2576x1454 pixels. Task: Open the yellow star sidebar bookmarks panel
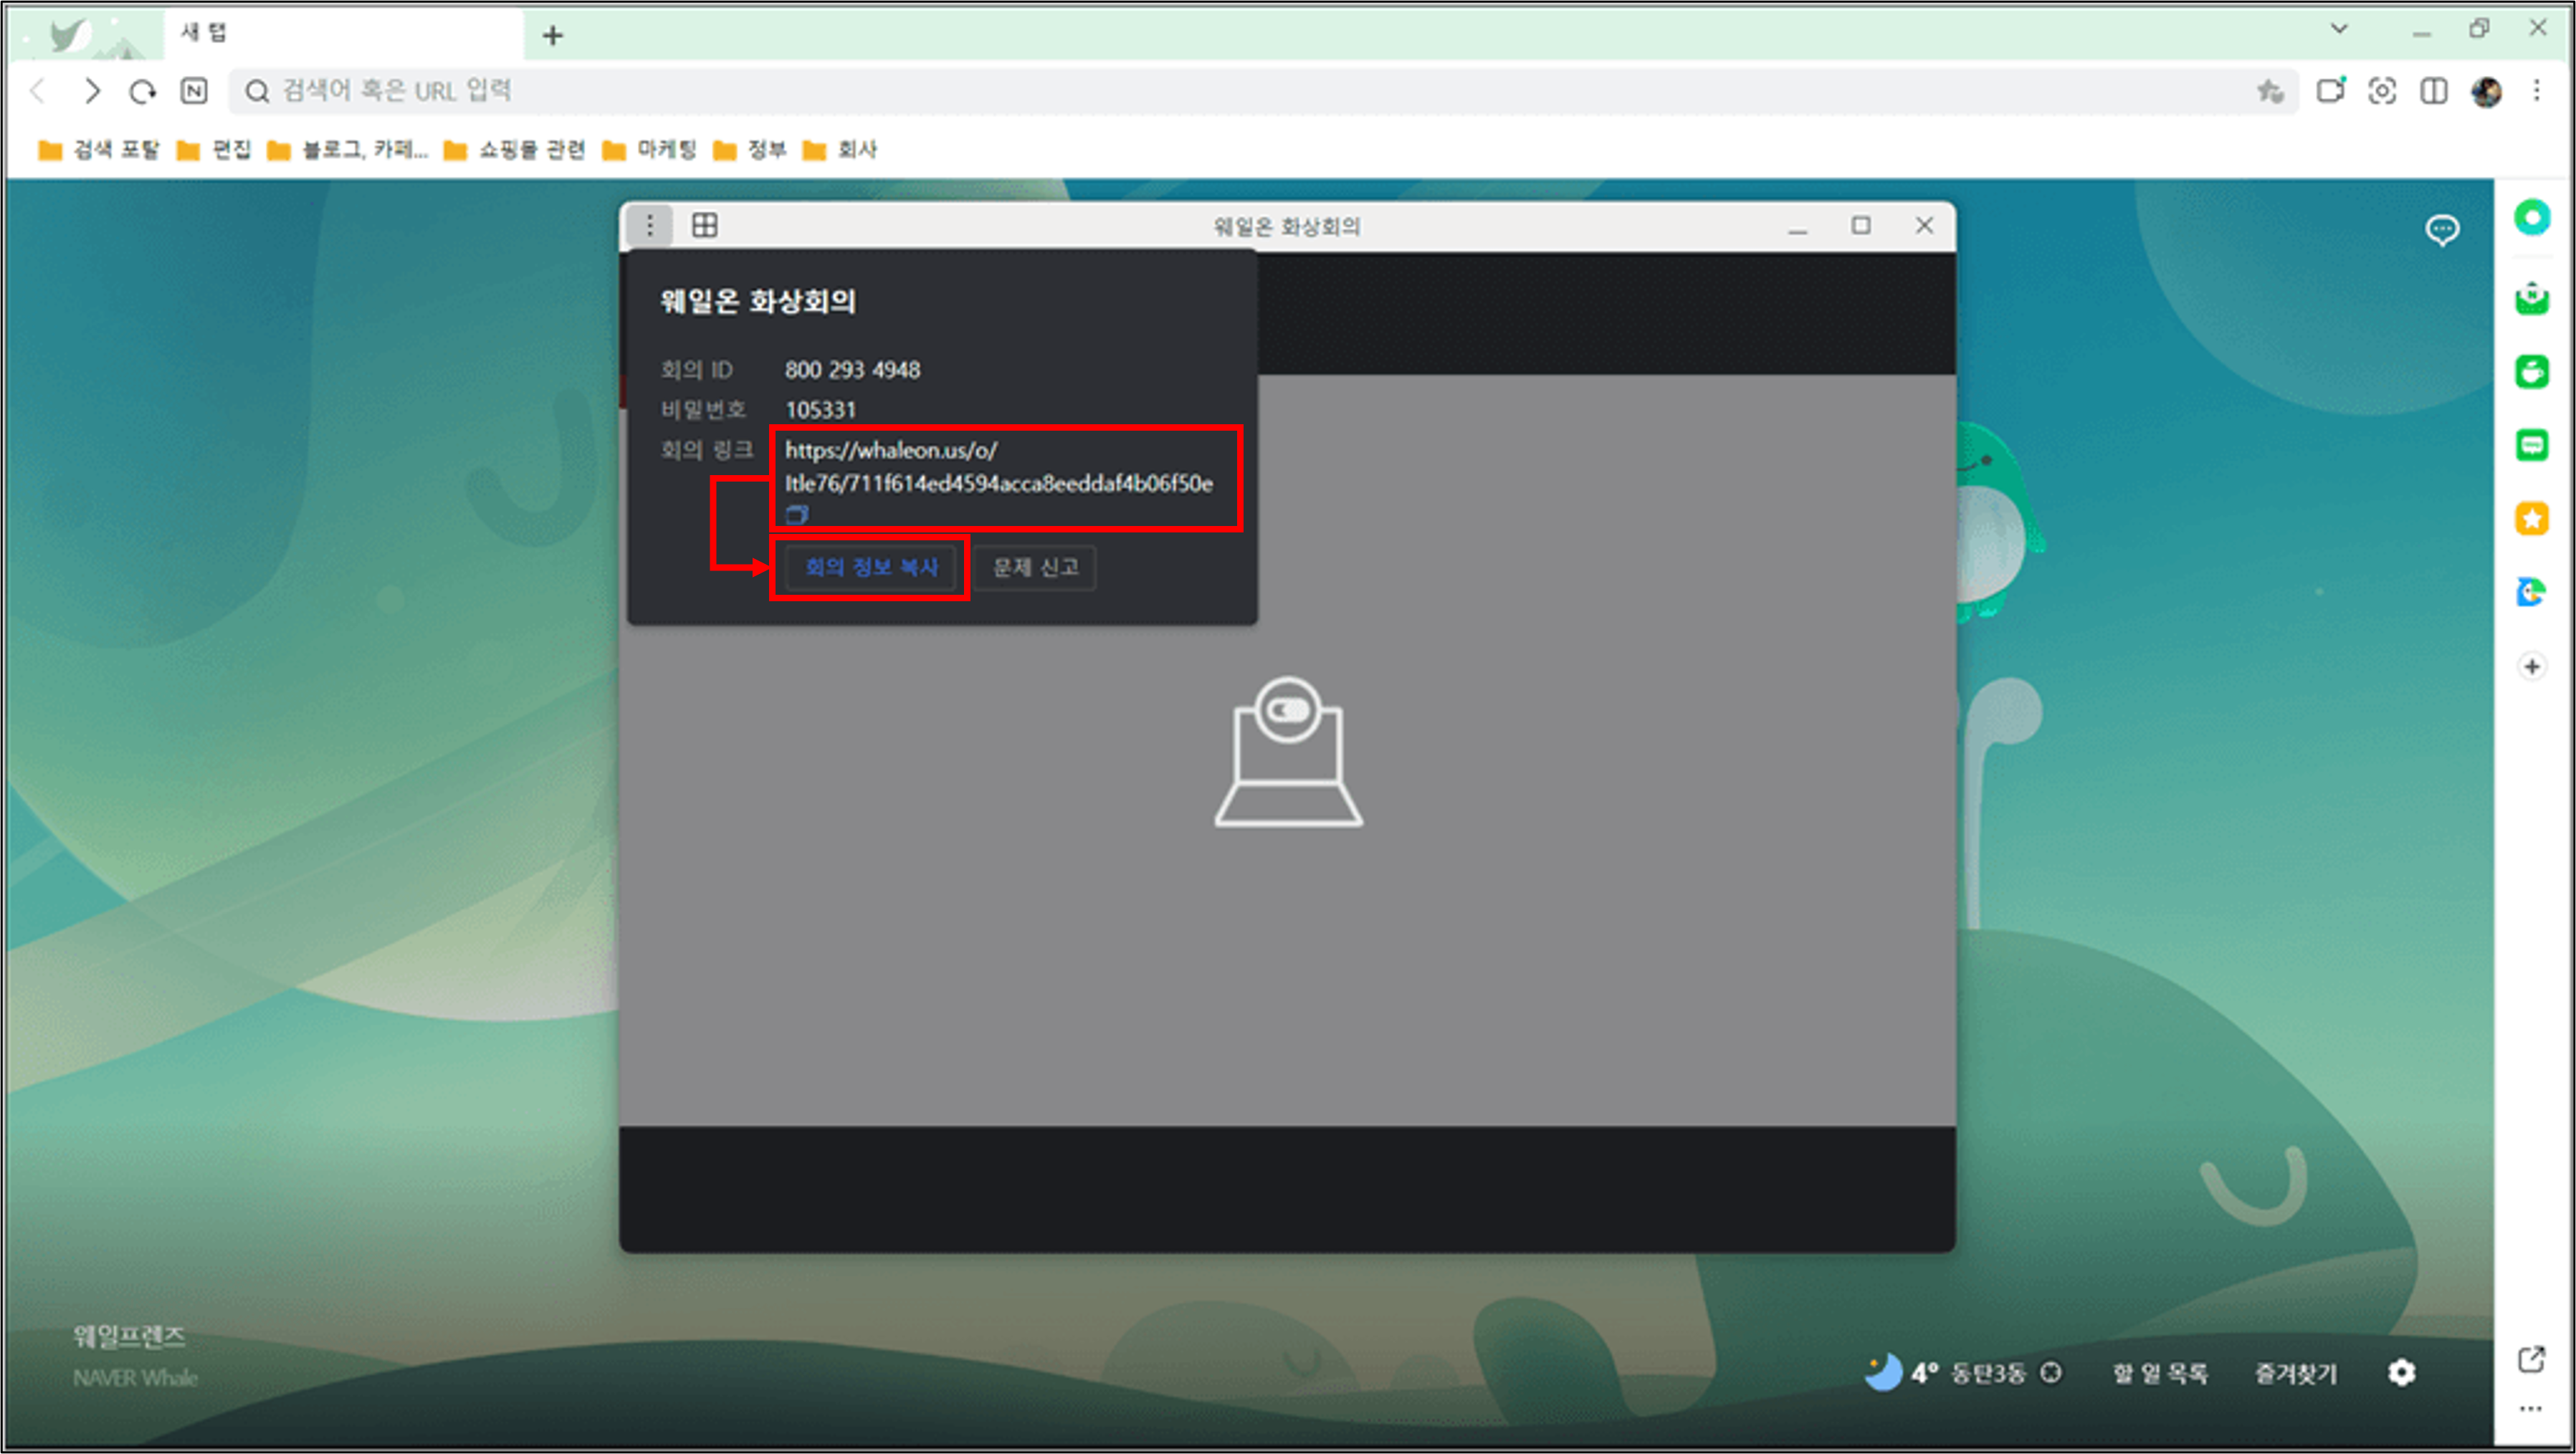(2531, 519)
